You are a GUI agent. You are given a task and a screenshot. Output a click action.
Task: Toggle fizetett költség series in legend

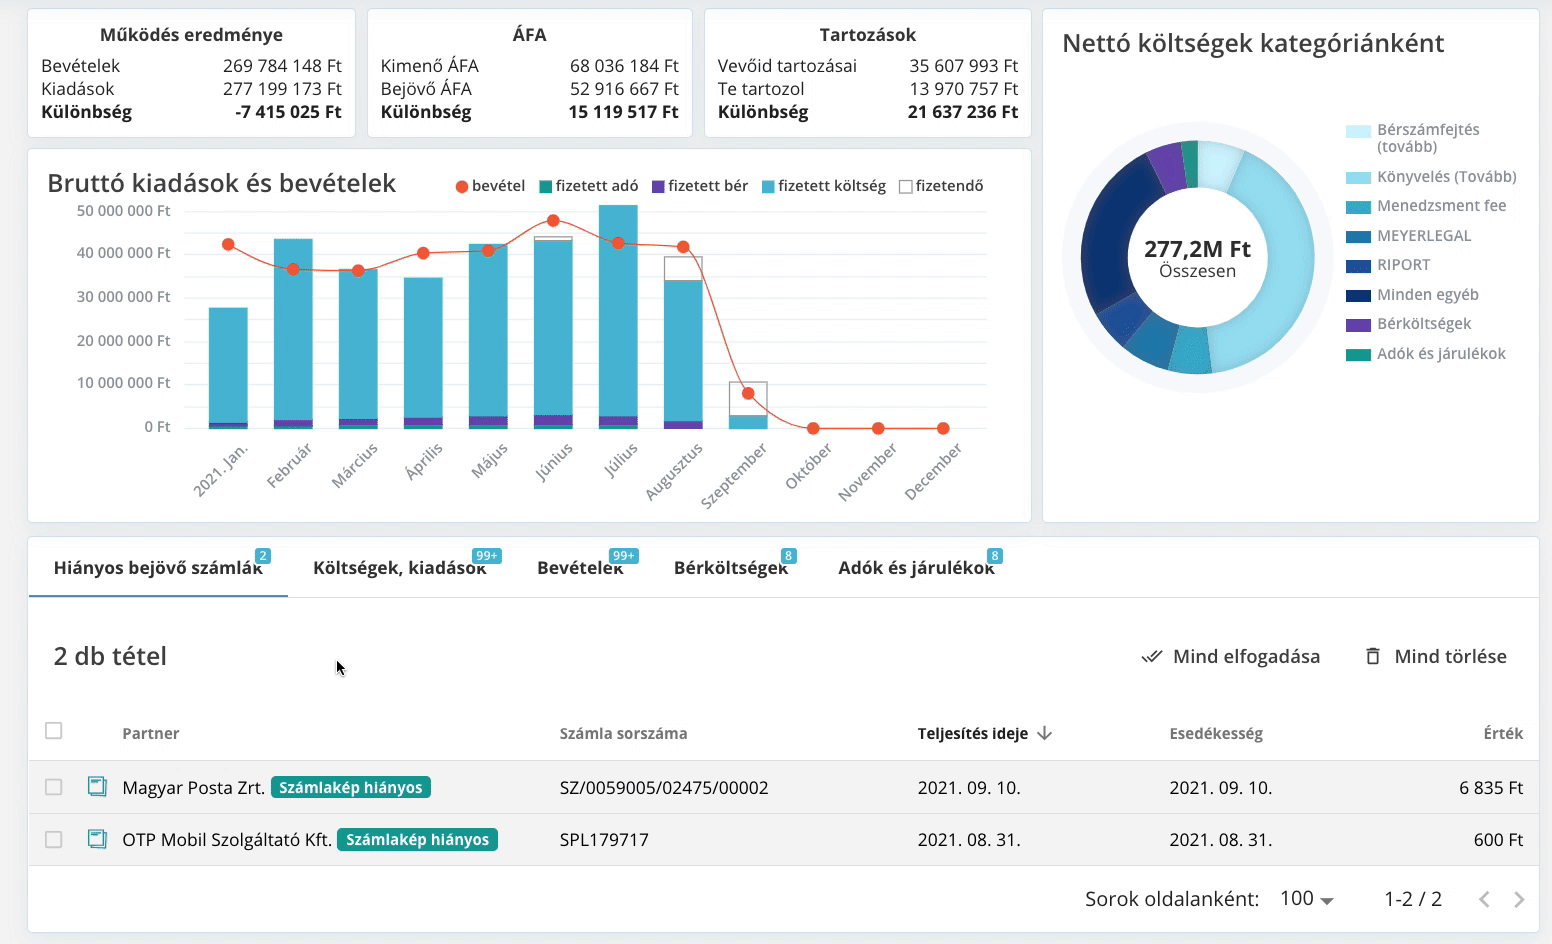tap(824, 186)
